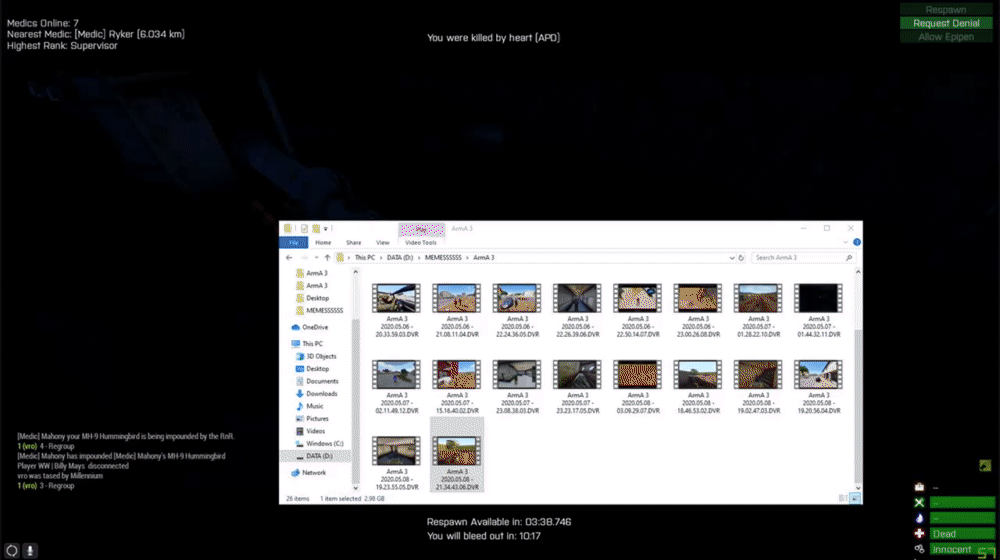Select the dark video file 2020.05.07 - 01.44.32.11.DVR
Image resolution: width=1000 pixels, height=560 pixels.
point(818,311)
